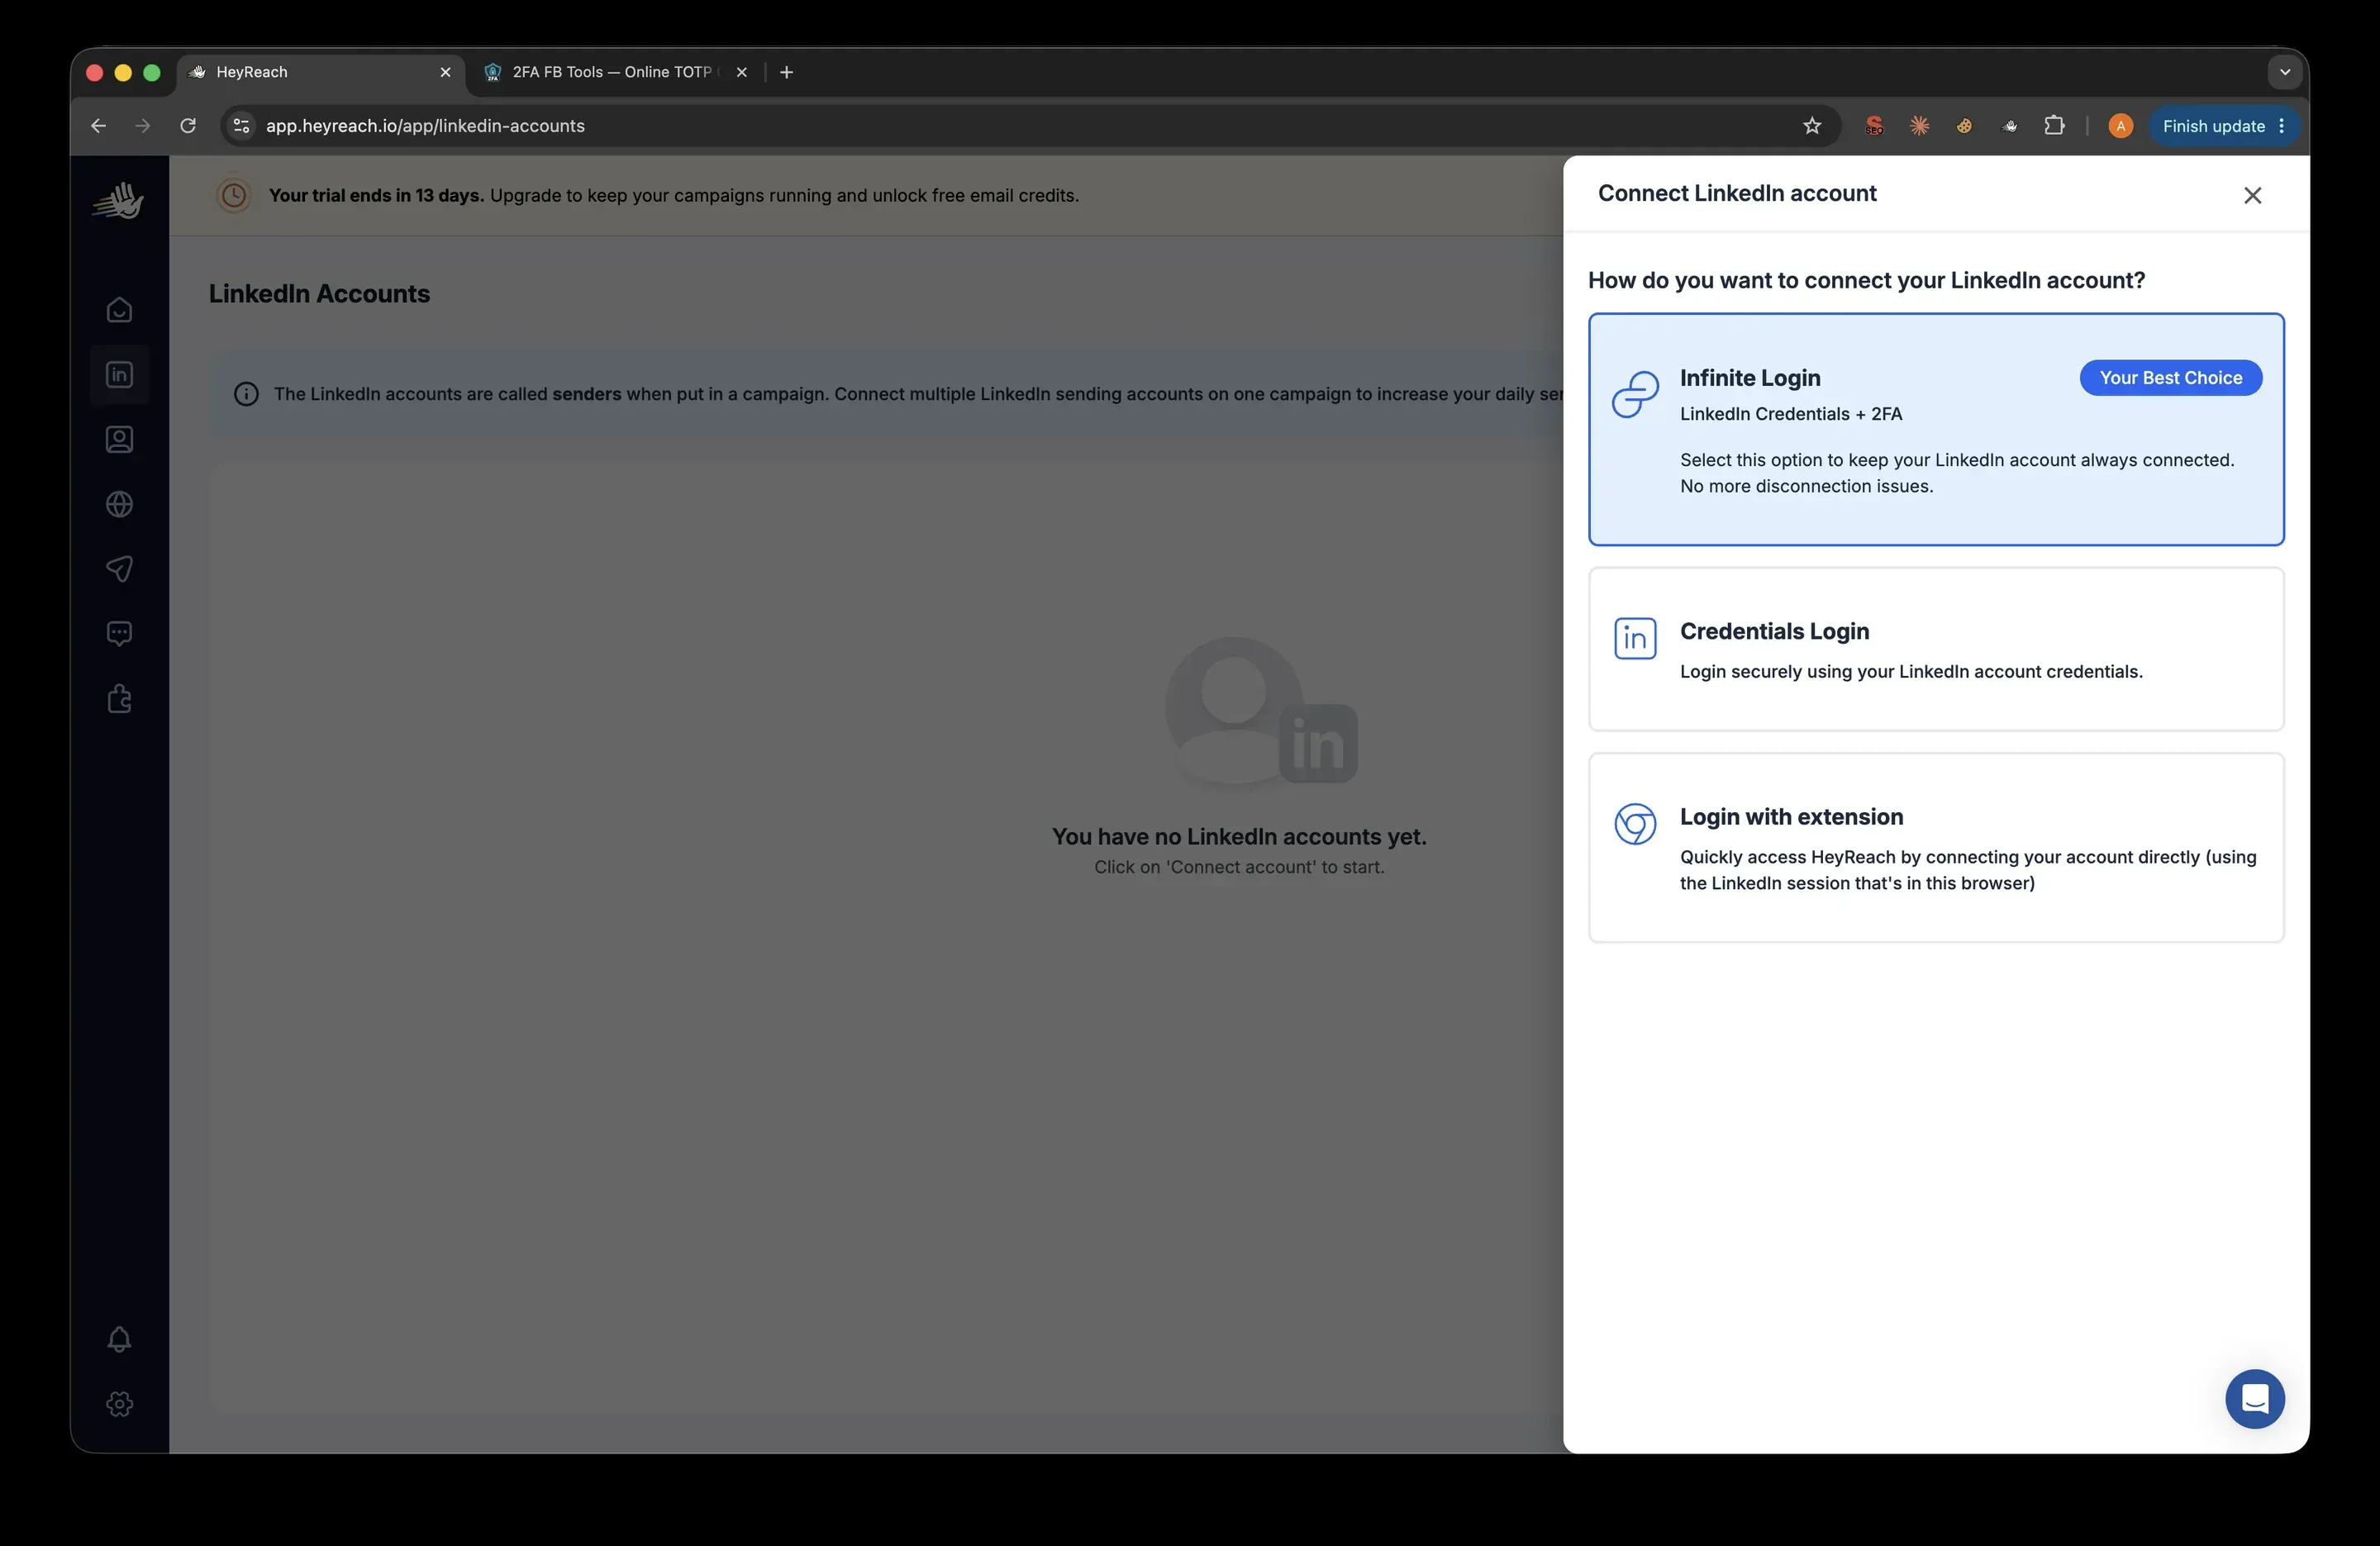2380x1546 pixels.
Task: Open the Chrome profile avatar A
Action: 2120,126
